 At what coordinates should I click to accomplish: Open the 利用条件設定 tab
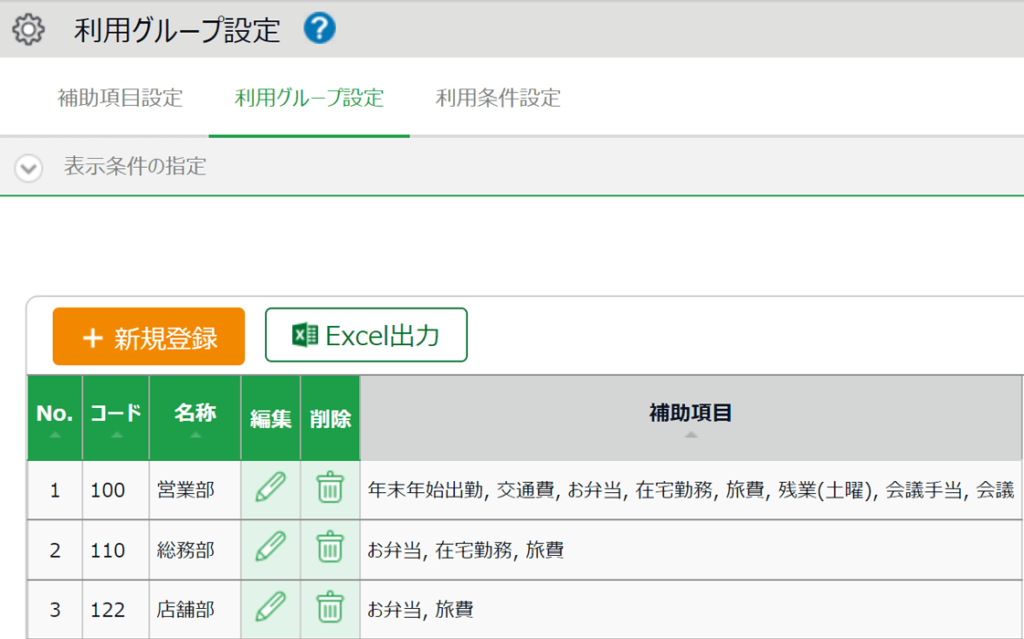point(498,98)
